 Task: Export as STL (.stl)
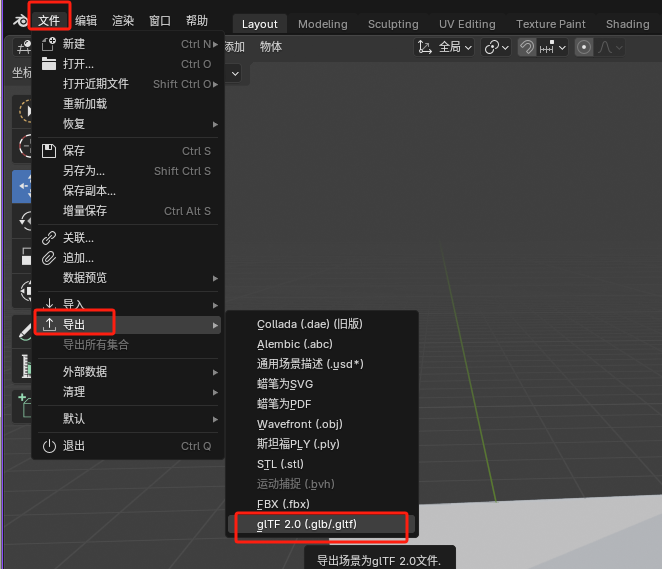[x=322, y=464]
